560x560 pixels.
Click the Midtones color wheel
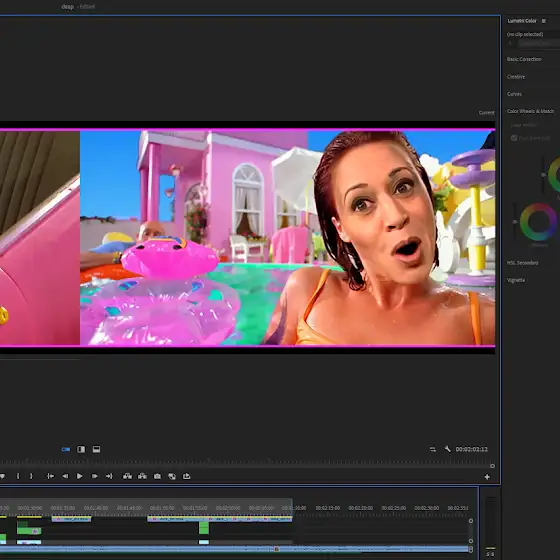tap(555, 175)
